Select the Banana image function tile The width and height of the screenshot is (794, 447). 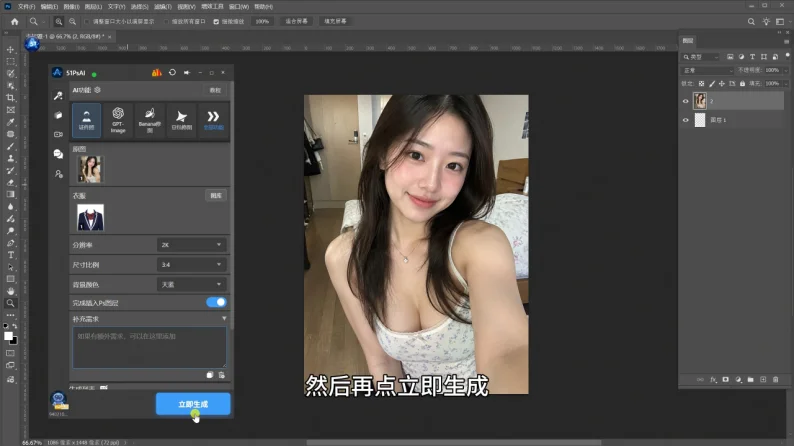click(x=149, y=120)
